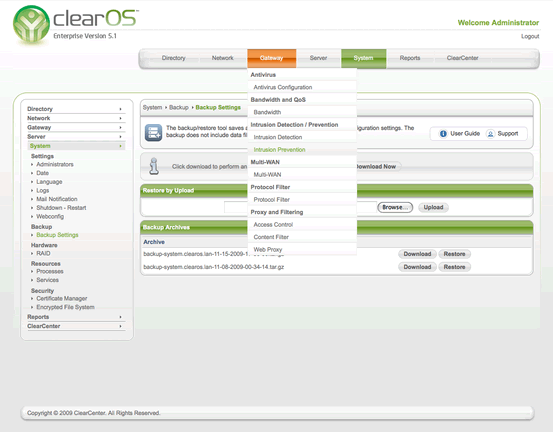Open Administrators in sidebar settings
Image resolution: width=553 pixels, height=432 pixels.
(x=55, y=164)
